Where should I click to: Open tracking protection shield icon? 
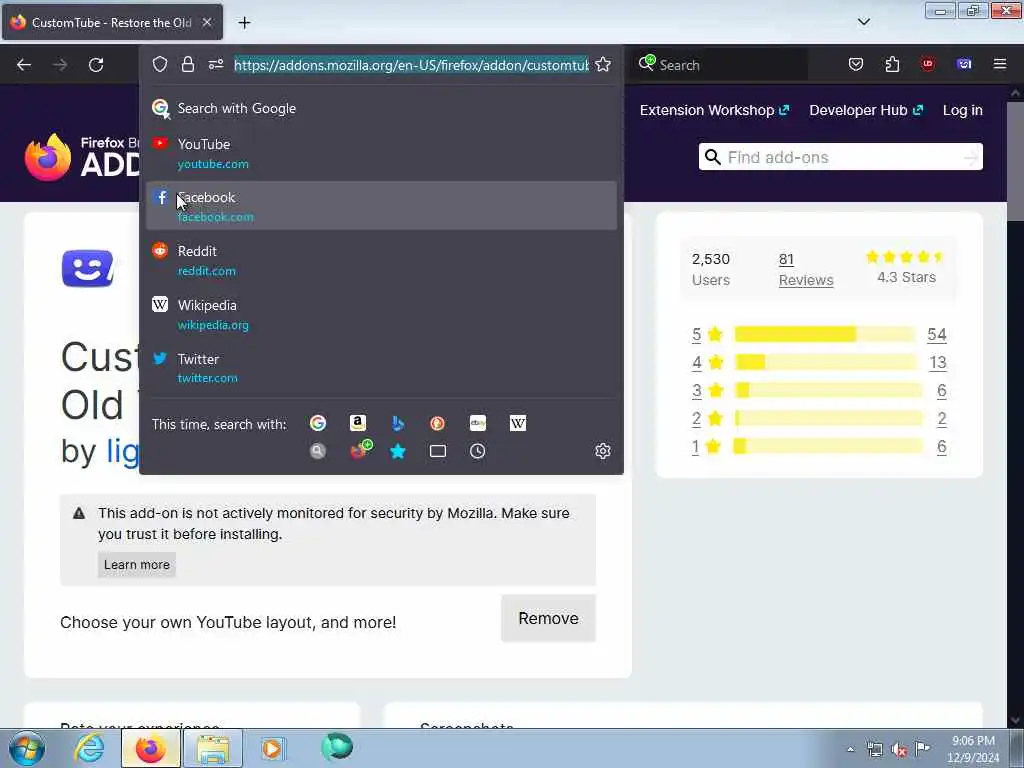(x=160, y=65)
